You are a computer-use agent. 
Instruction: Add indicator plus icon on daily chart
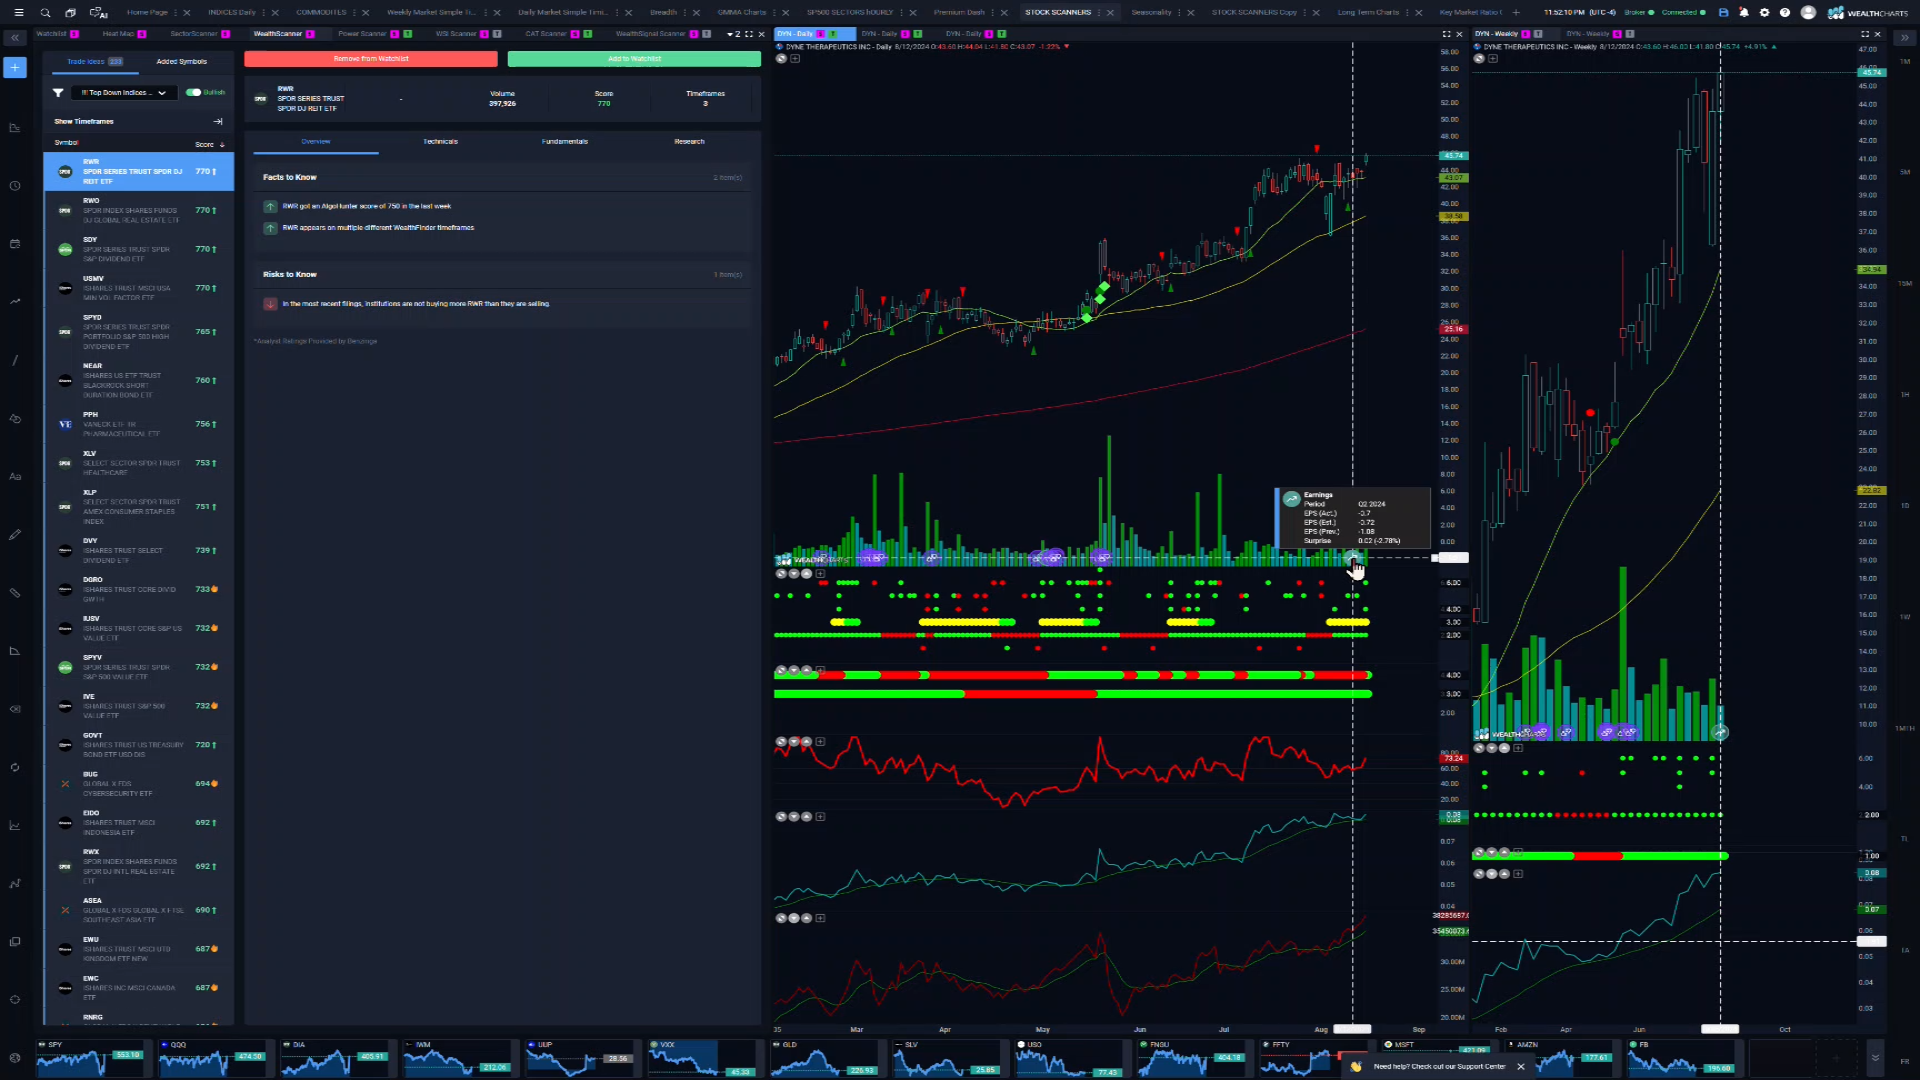pyautogui.click(x=795, y=59)
